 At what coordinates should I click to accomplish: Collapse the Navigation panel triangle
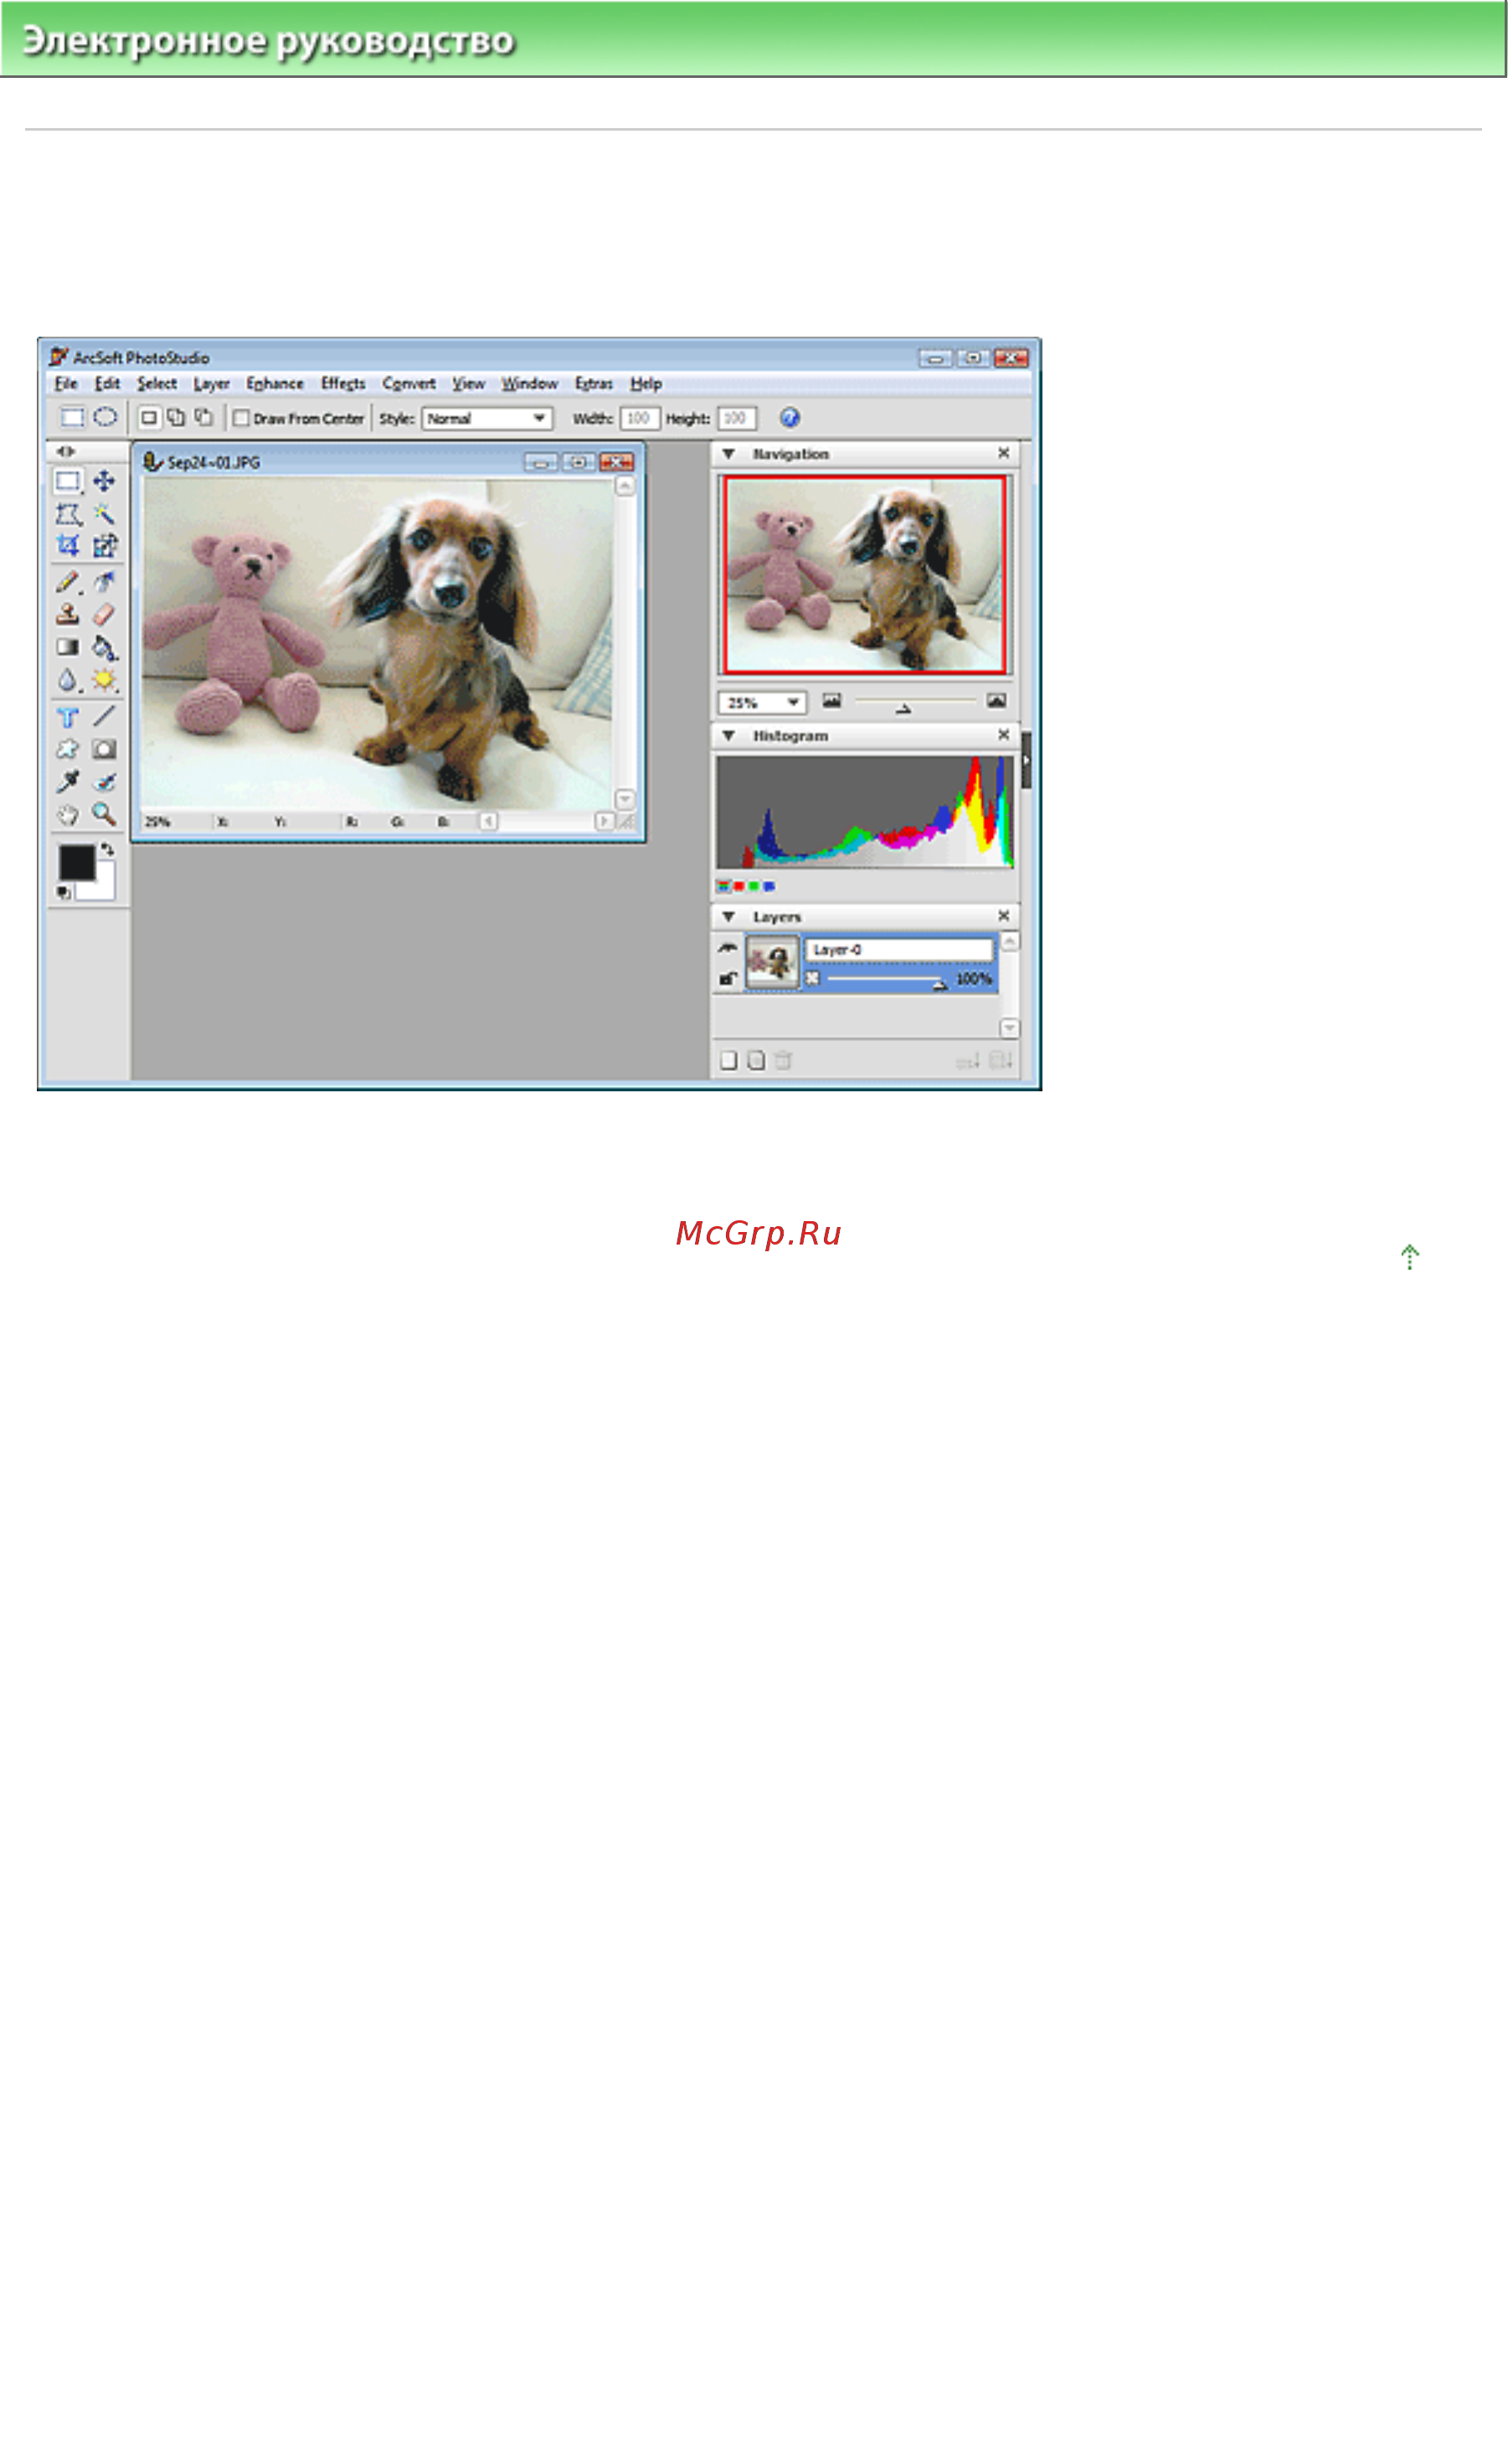(729, 454)
